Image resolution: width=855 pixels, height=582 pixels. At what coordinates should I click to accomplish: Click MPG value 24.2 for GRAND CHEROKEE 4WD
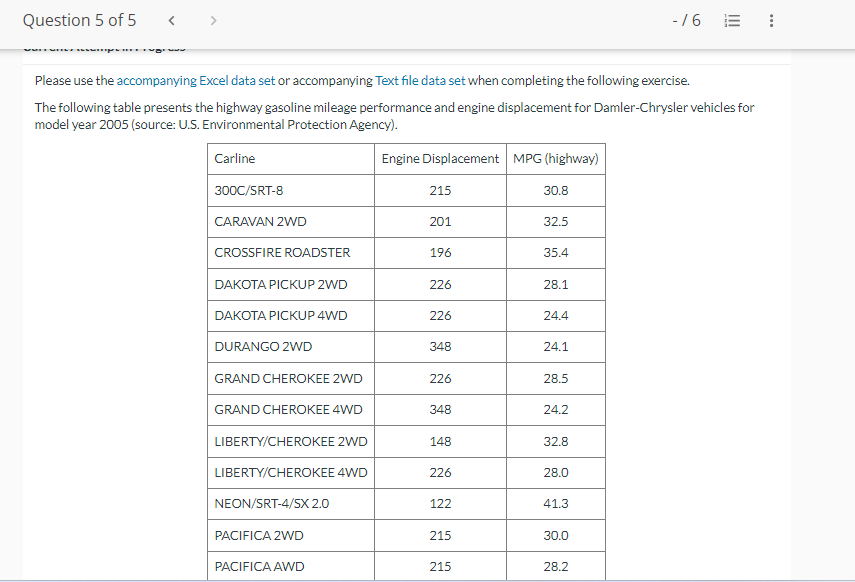(556, 410)
